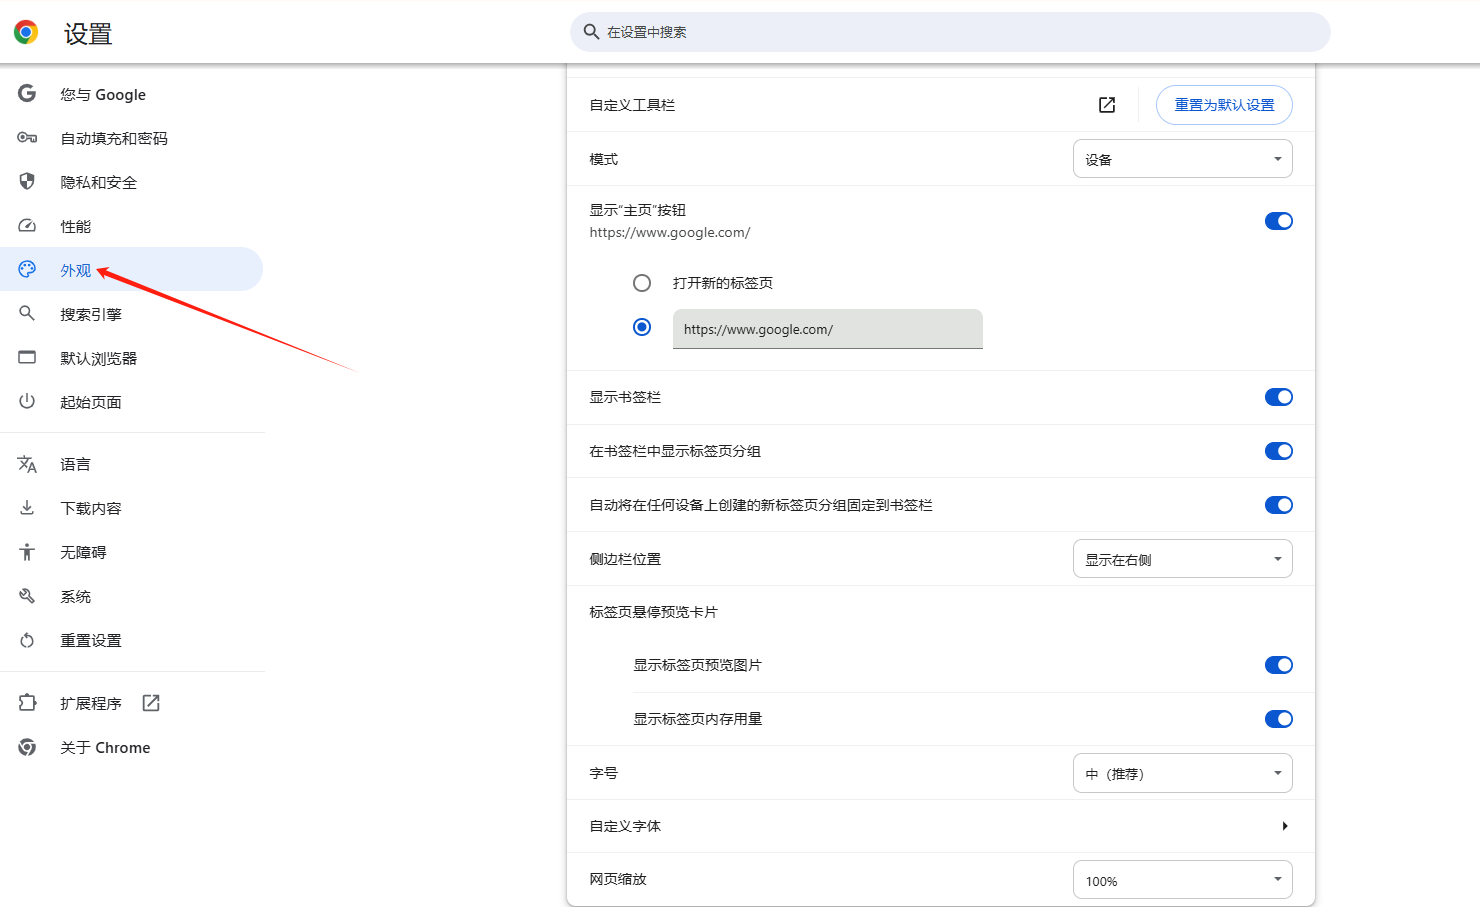Click the download icon for 下载内容
Screen dimensions: 1480x907
[x=27, y=508]
